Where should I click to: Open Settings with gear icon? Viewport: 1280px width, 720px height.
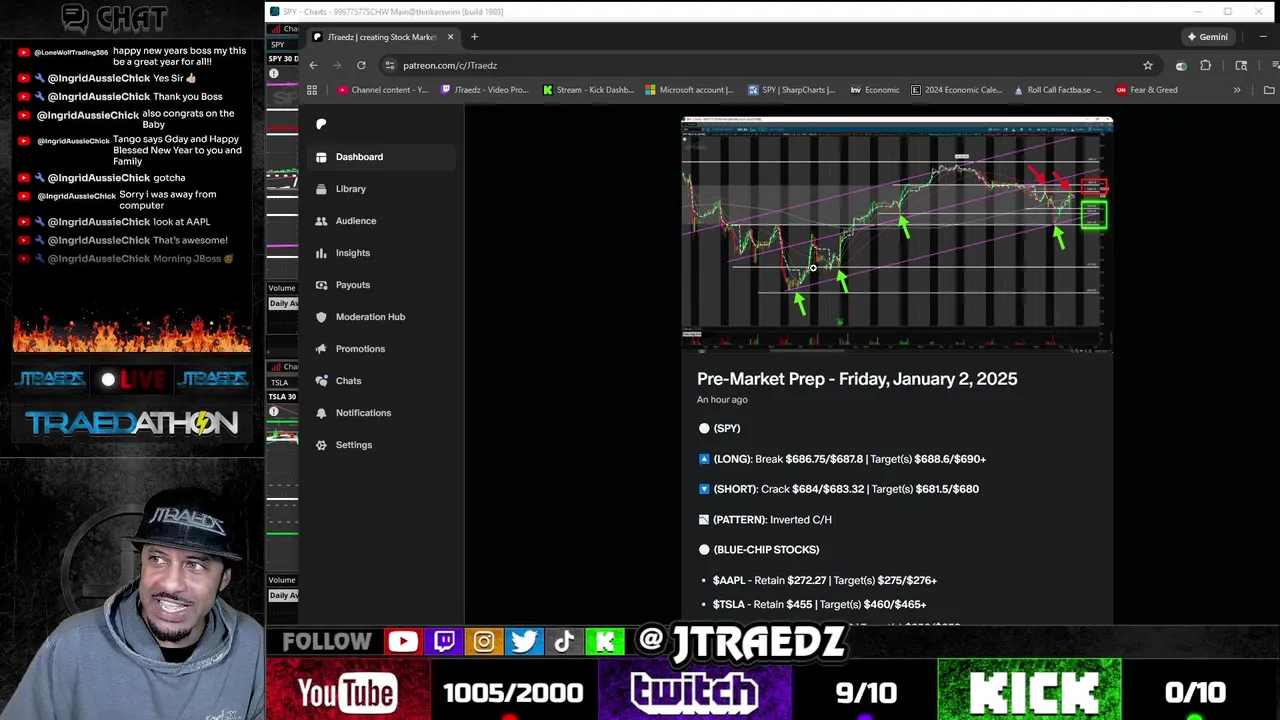tap(382, 445)
